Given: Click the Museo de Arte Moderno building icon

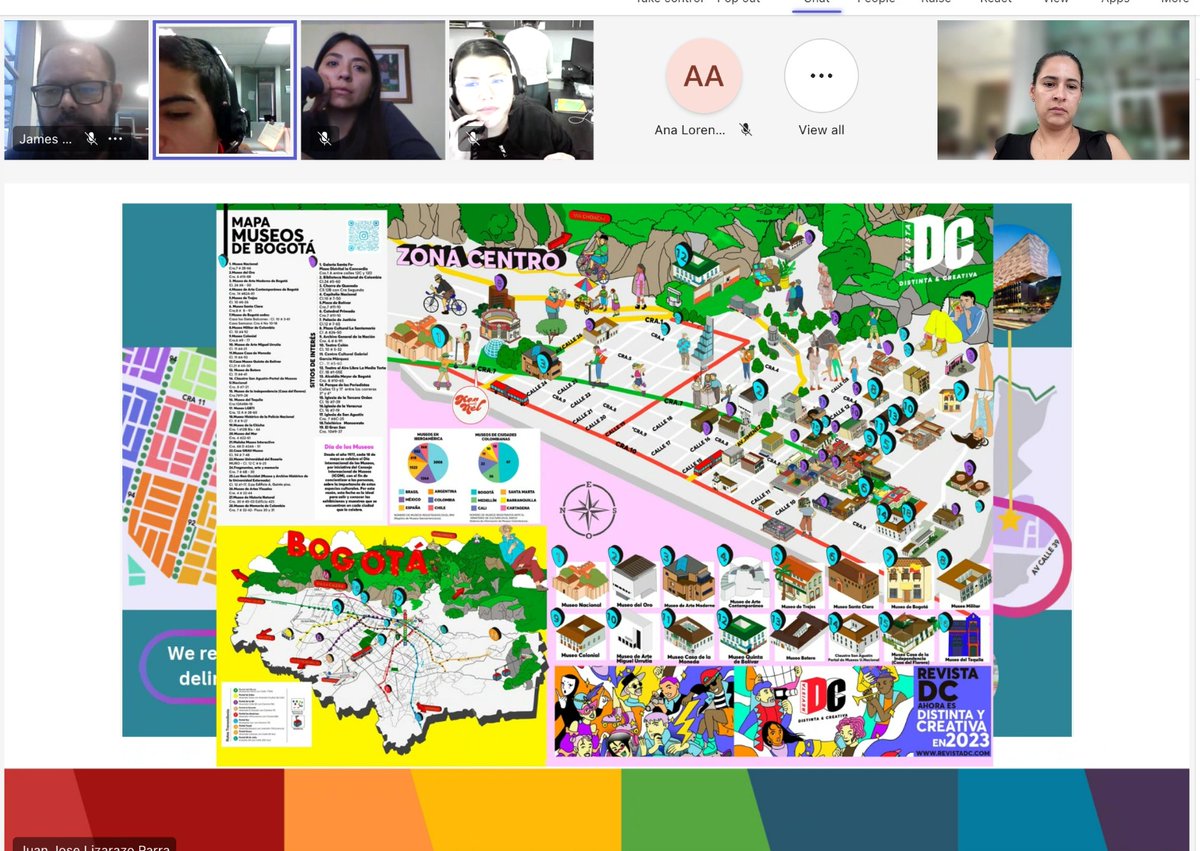Looking at the screenshot, I should pyautogui.click(x=689, y=578).
